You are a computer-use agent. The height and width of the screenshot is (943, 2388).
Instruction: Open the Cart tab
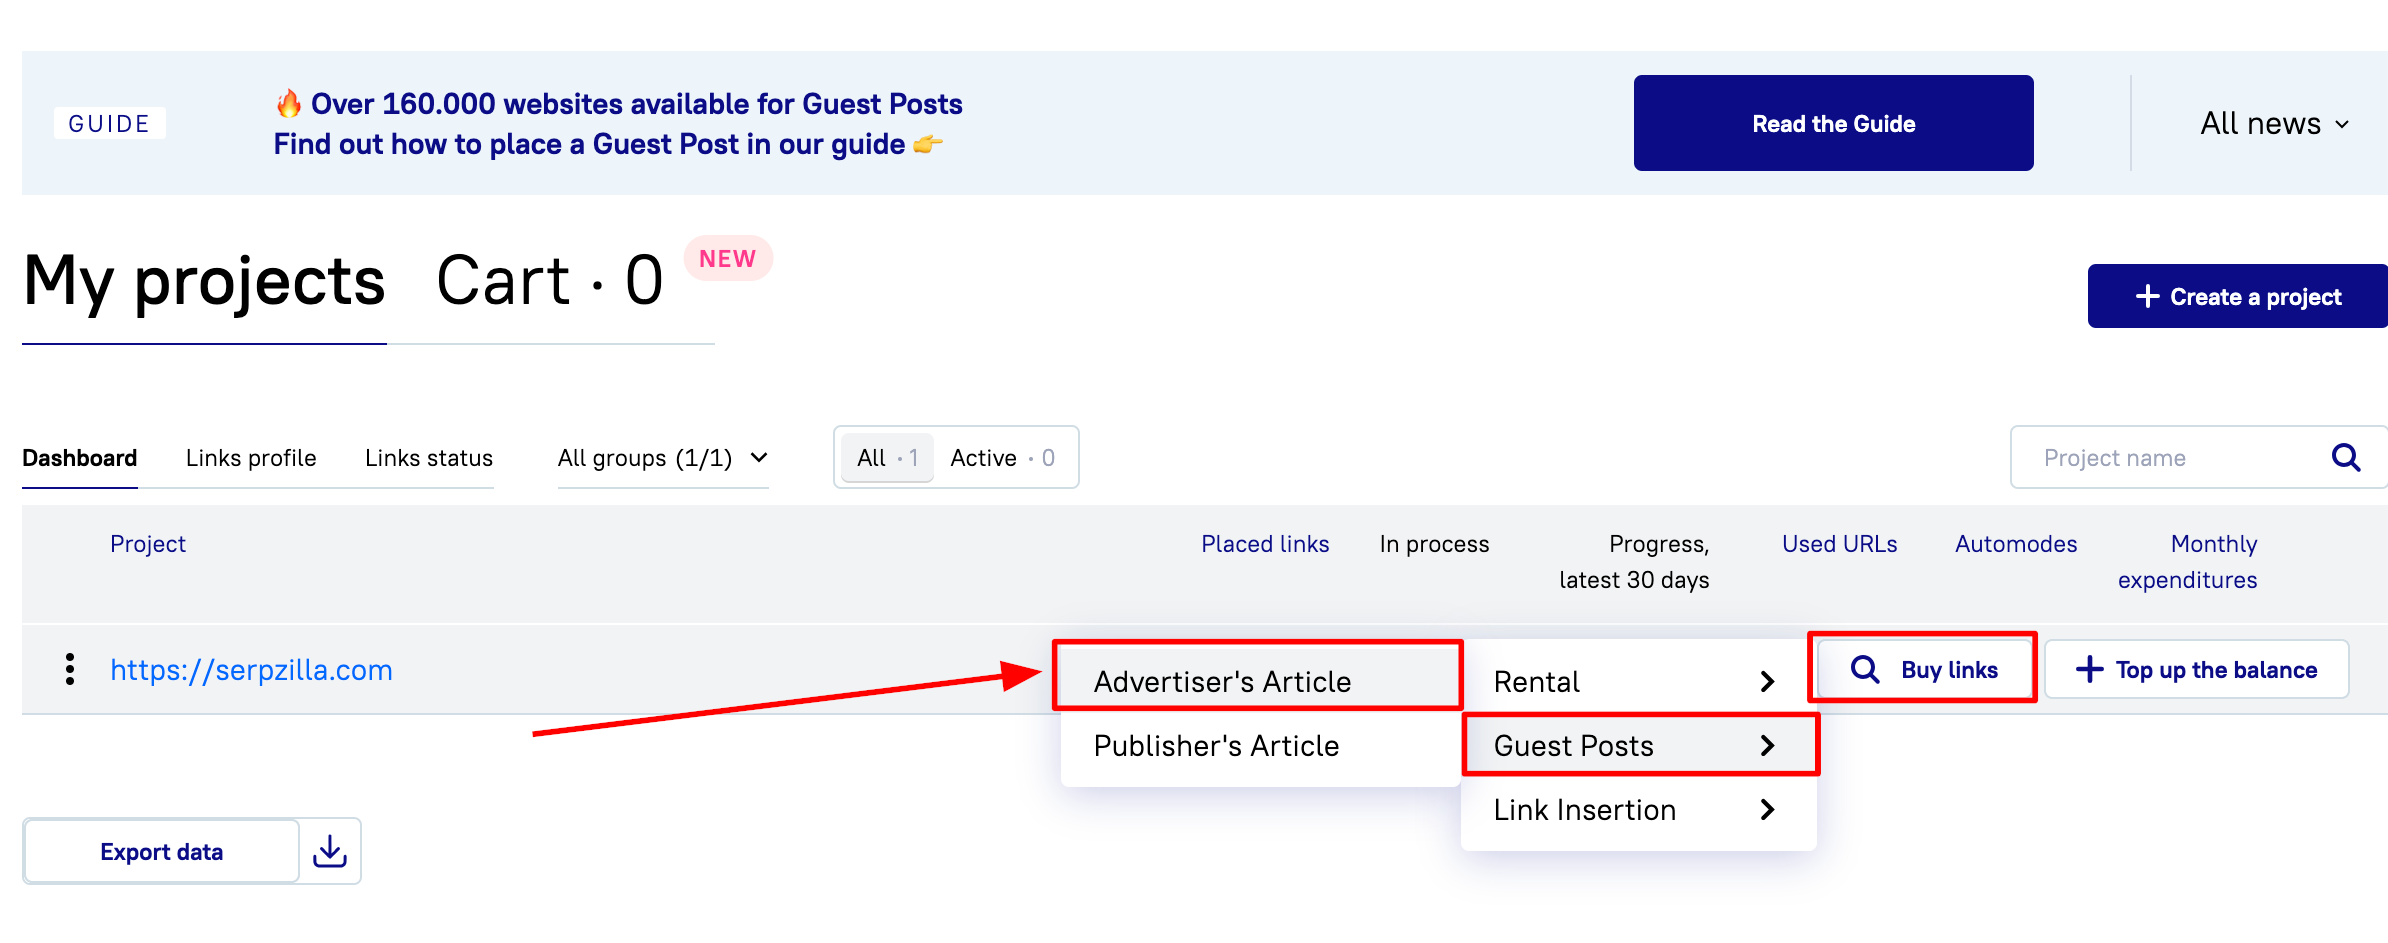pos(550,281)
